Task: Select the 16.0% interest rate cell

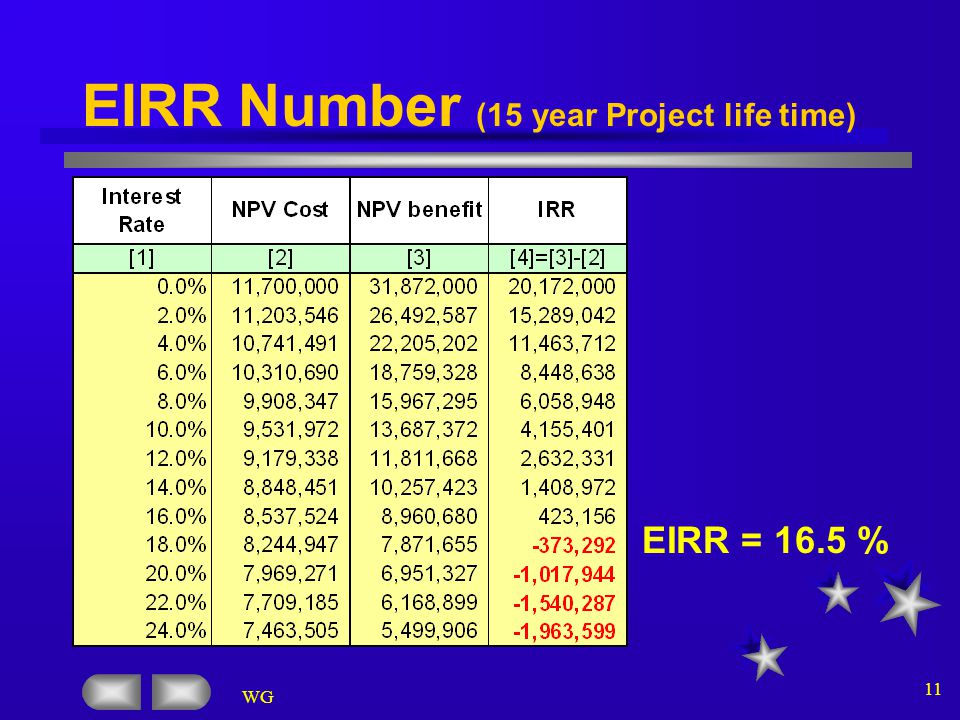Action: 176,517
